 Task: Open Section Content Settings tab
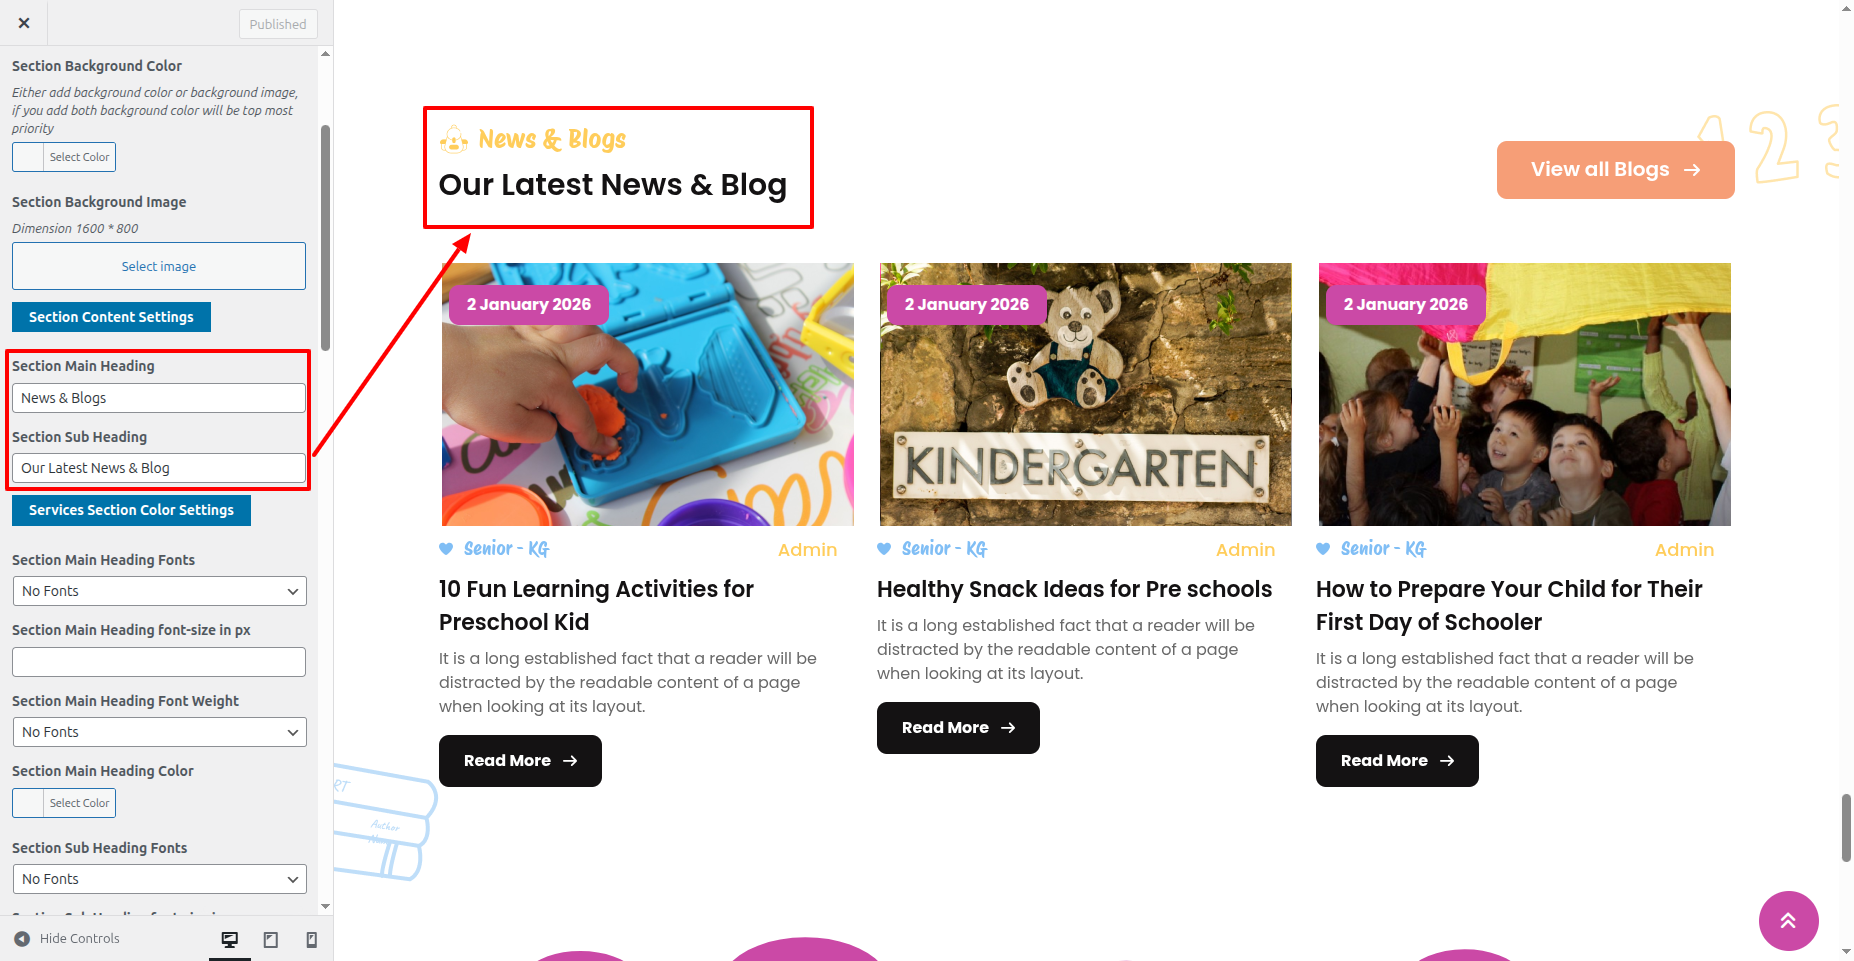pyautogui.click(x=111, y=317)
